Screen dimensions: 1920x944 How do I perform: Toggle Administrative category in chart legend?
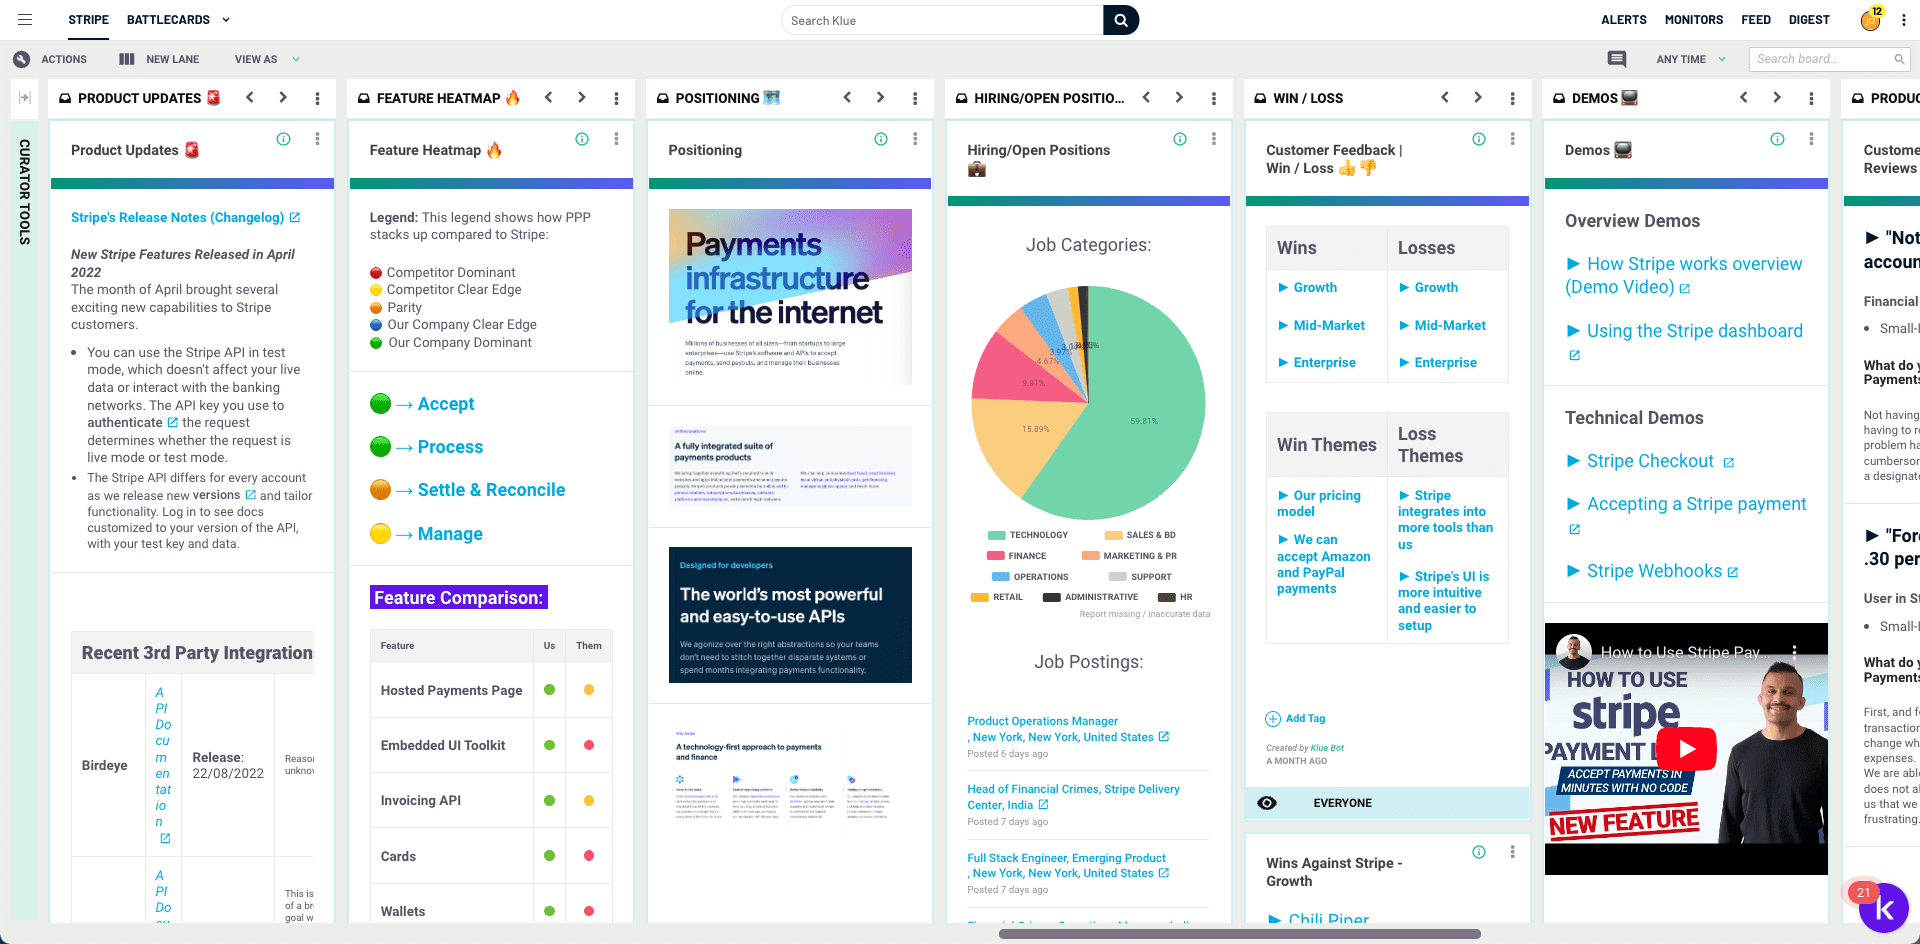(x=1091, y=597)
